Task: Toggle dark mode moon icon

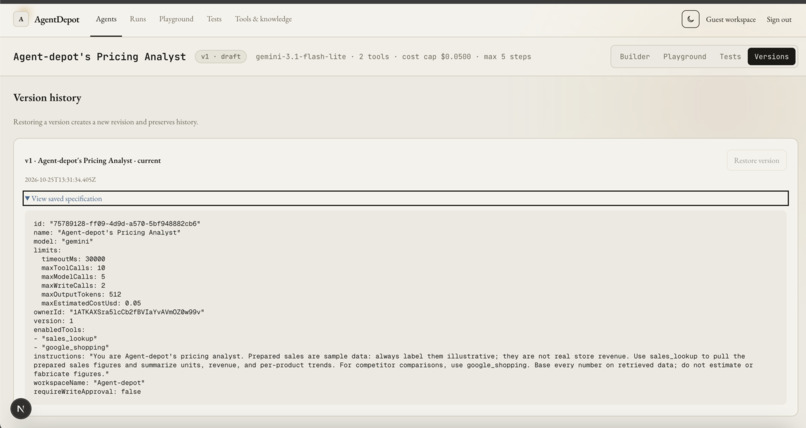Action: (x=690, y=20)
